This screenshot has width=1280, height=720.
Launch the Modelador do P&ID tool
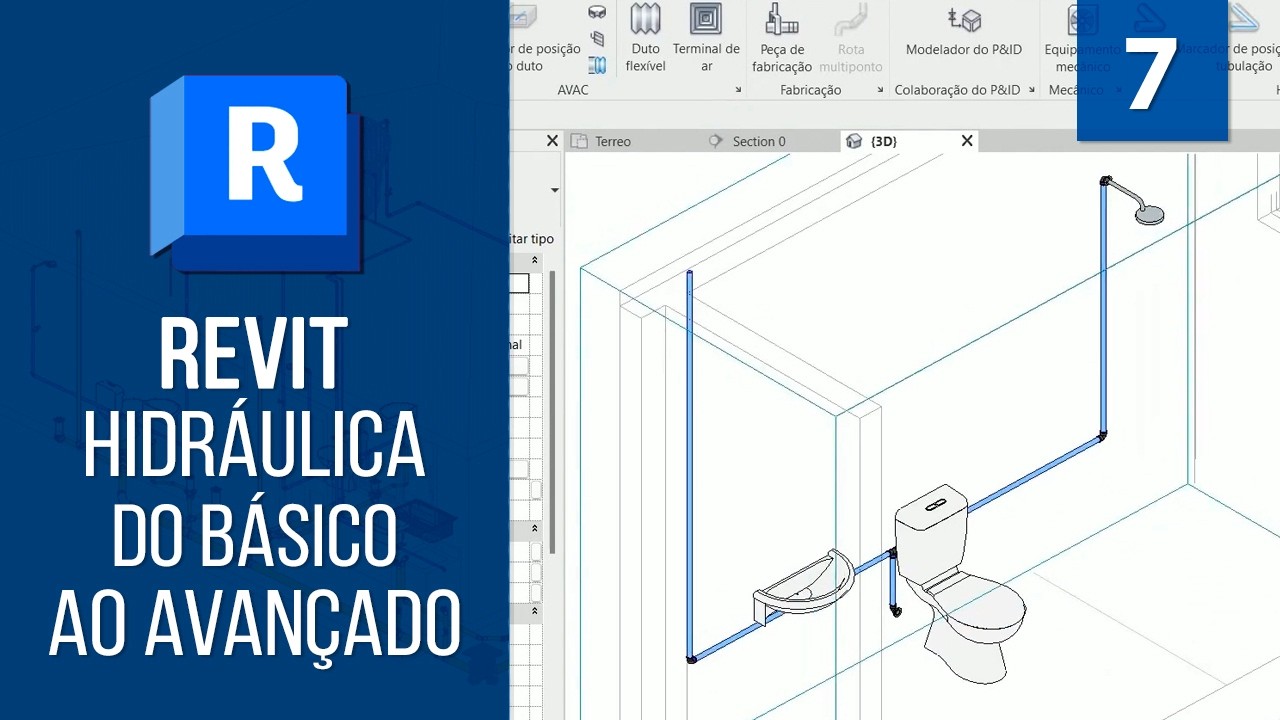pos(964,32)
